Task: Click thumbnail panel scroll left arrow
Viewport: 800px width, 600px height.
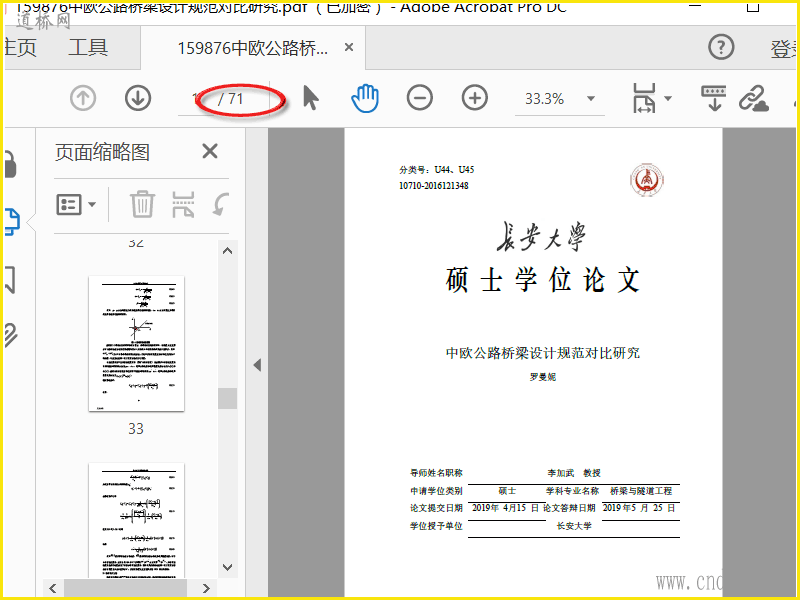Action: tap(53, 588)
